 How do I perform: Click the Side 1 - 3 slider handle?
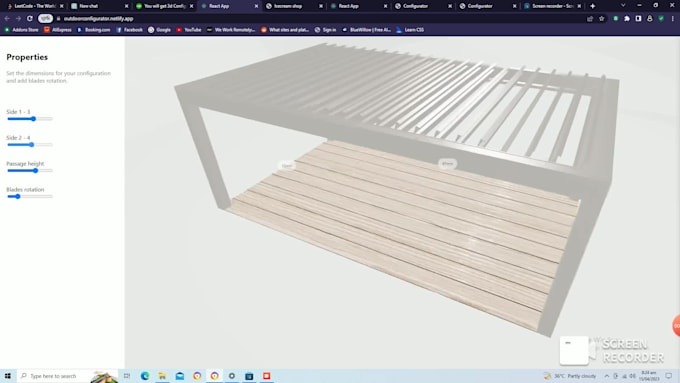(x=33, y=119)
